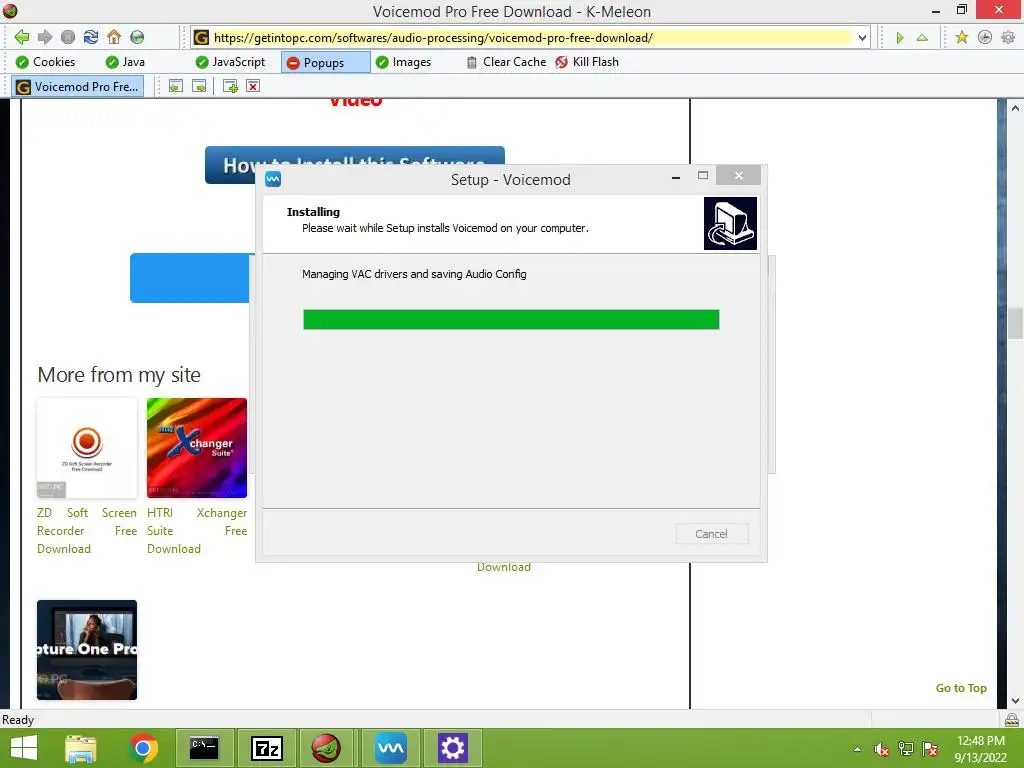Go back with the green Back arrow

click(x=22, y=37)
